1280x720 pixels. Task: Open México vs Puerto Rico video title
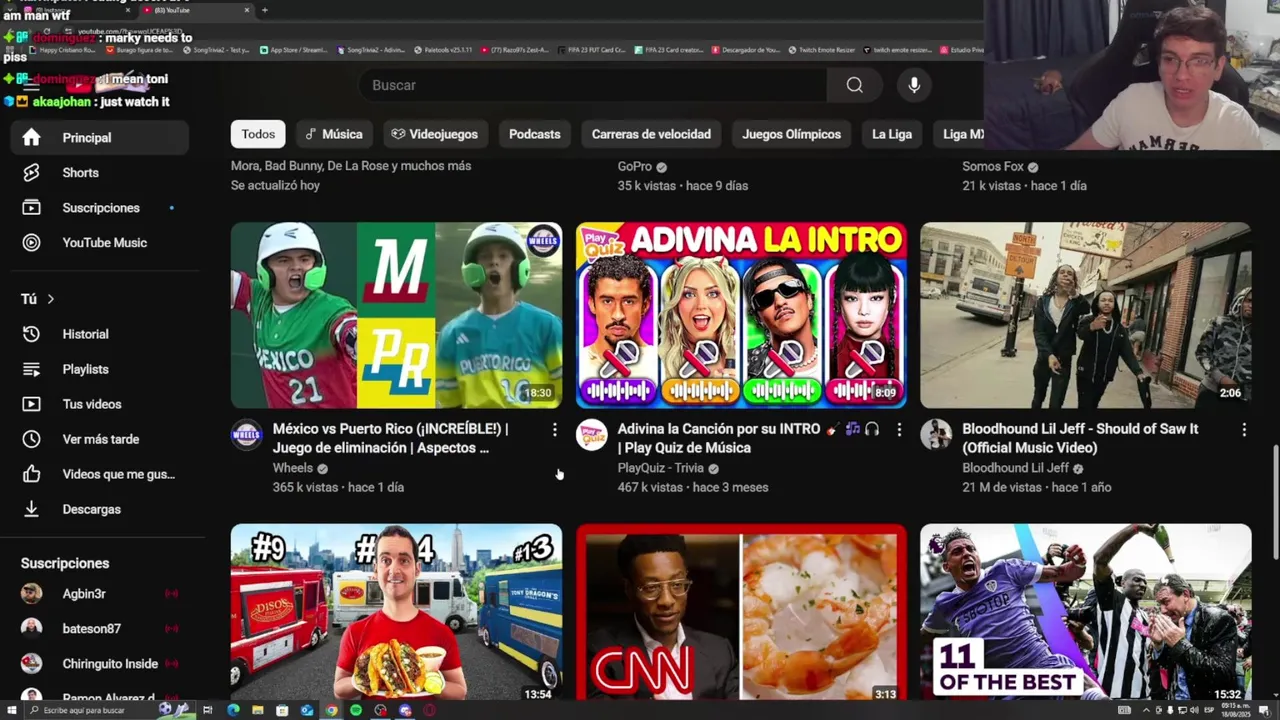pyautogui.click(x=390, y=438)
